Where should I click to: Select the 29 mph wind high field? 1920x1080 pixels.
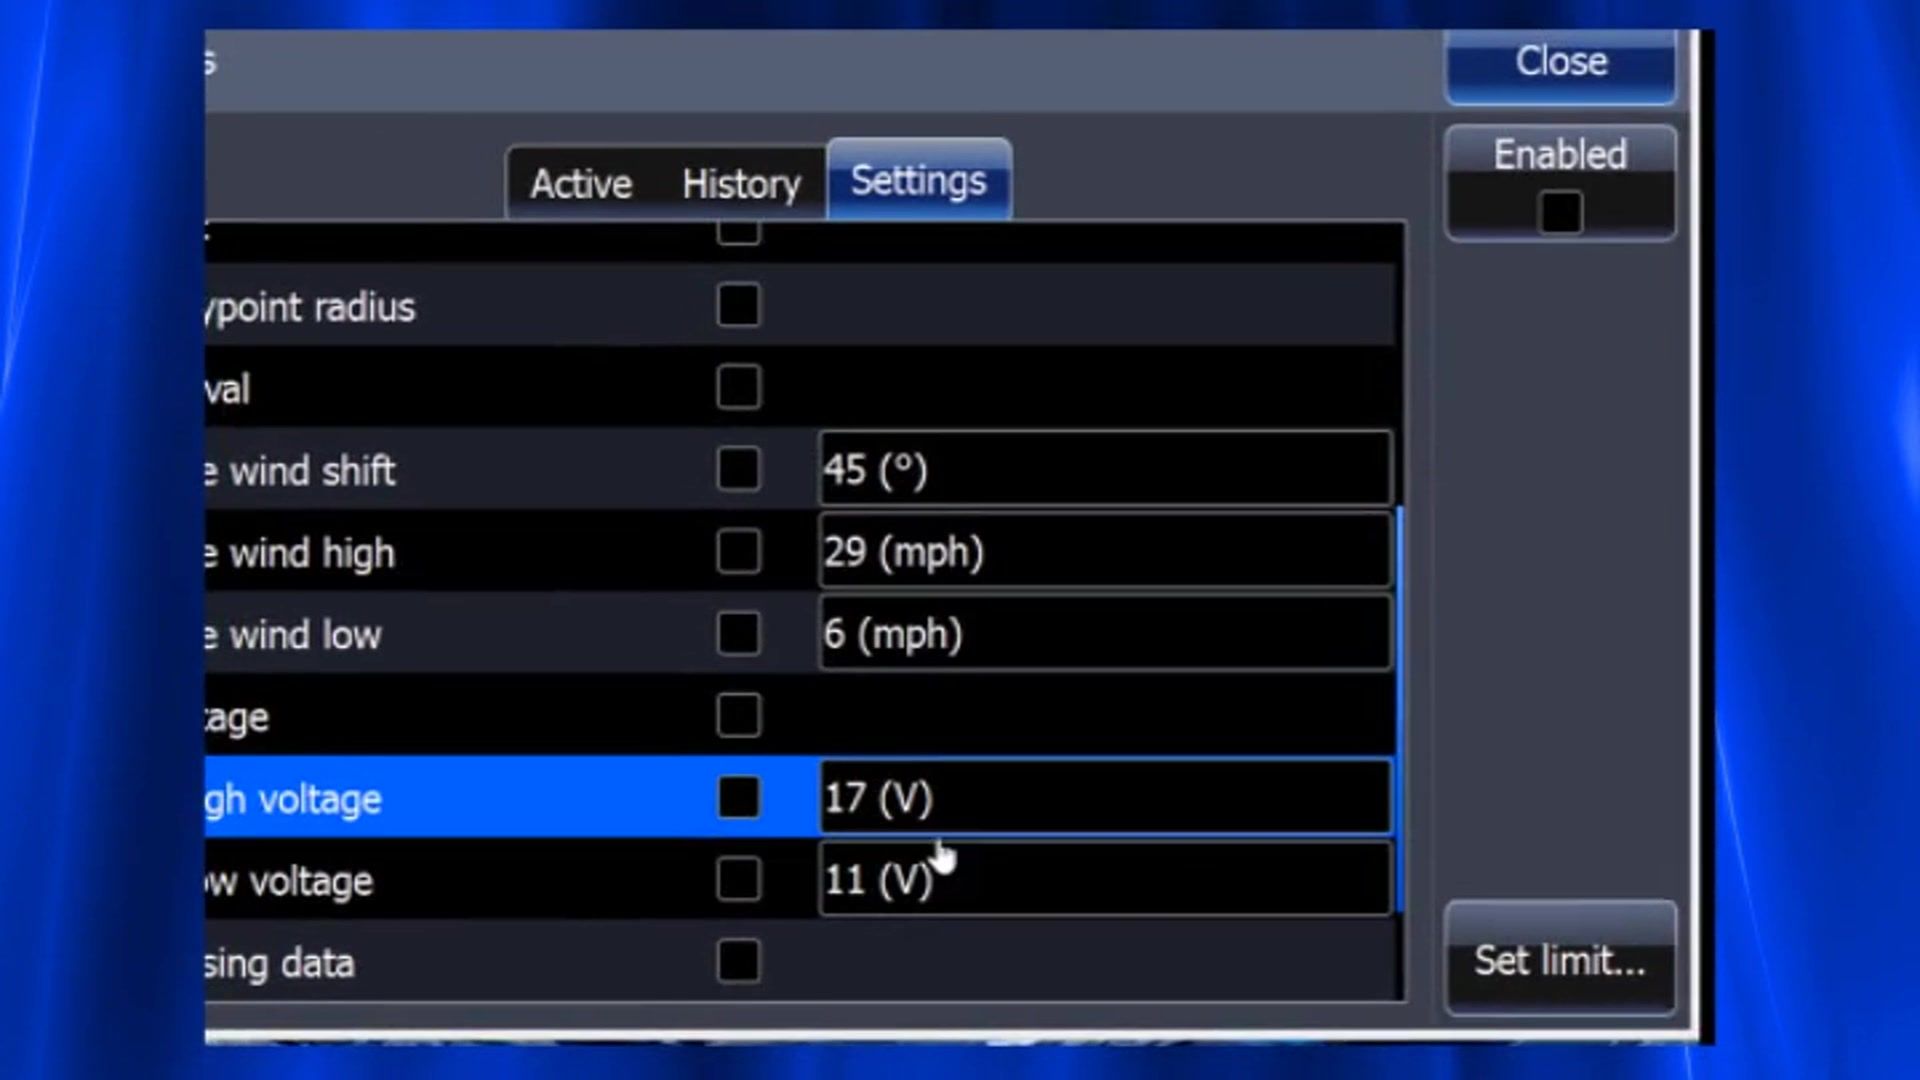pyautogui.click(x=1104, y=551)
